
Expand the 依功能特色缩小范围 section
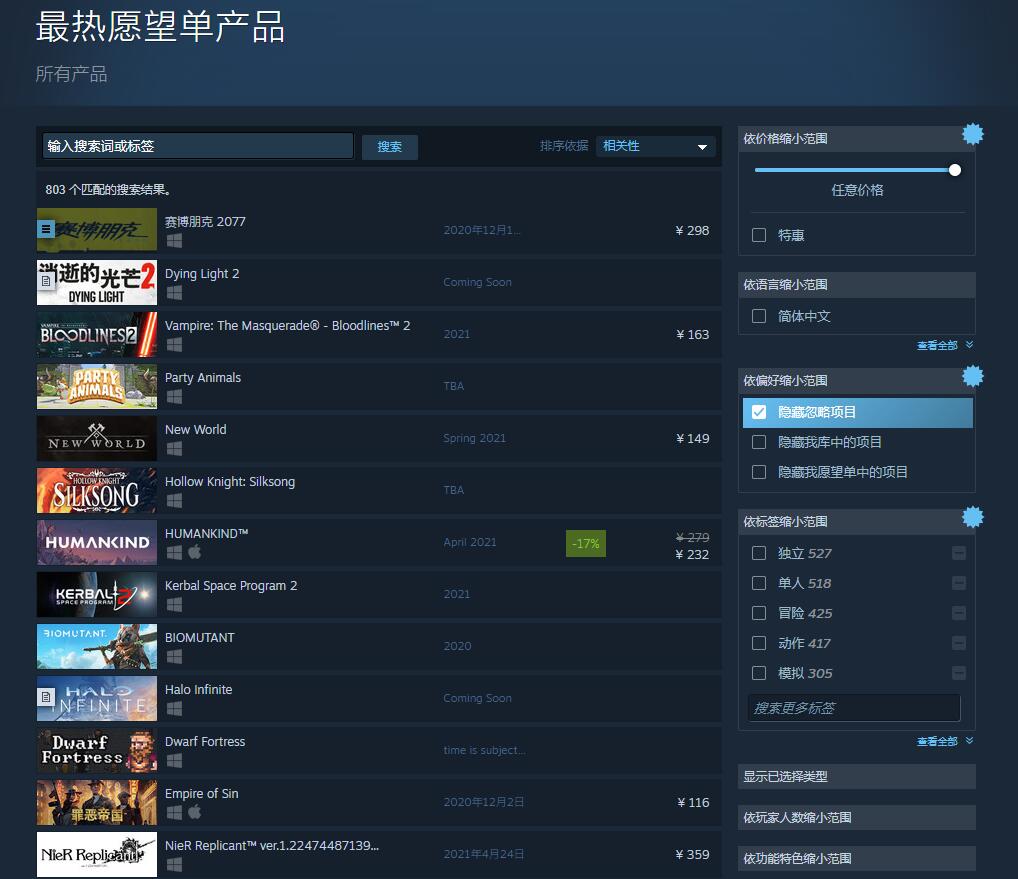point(856,858)
